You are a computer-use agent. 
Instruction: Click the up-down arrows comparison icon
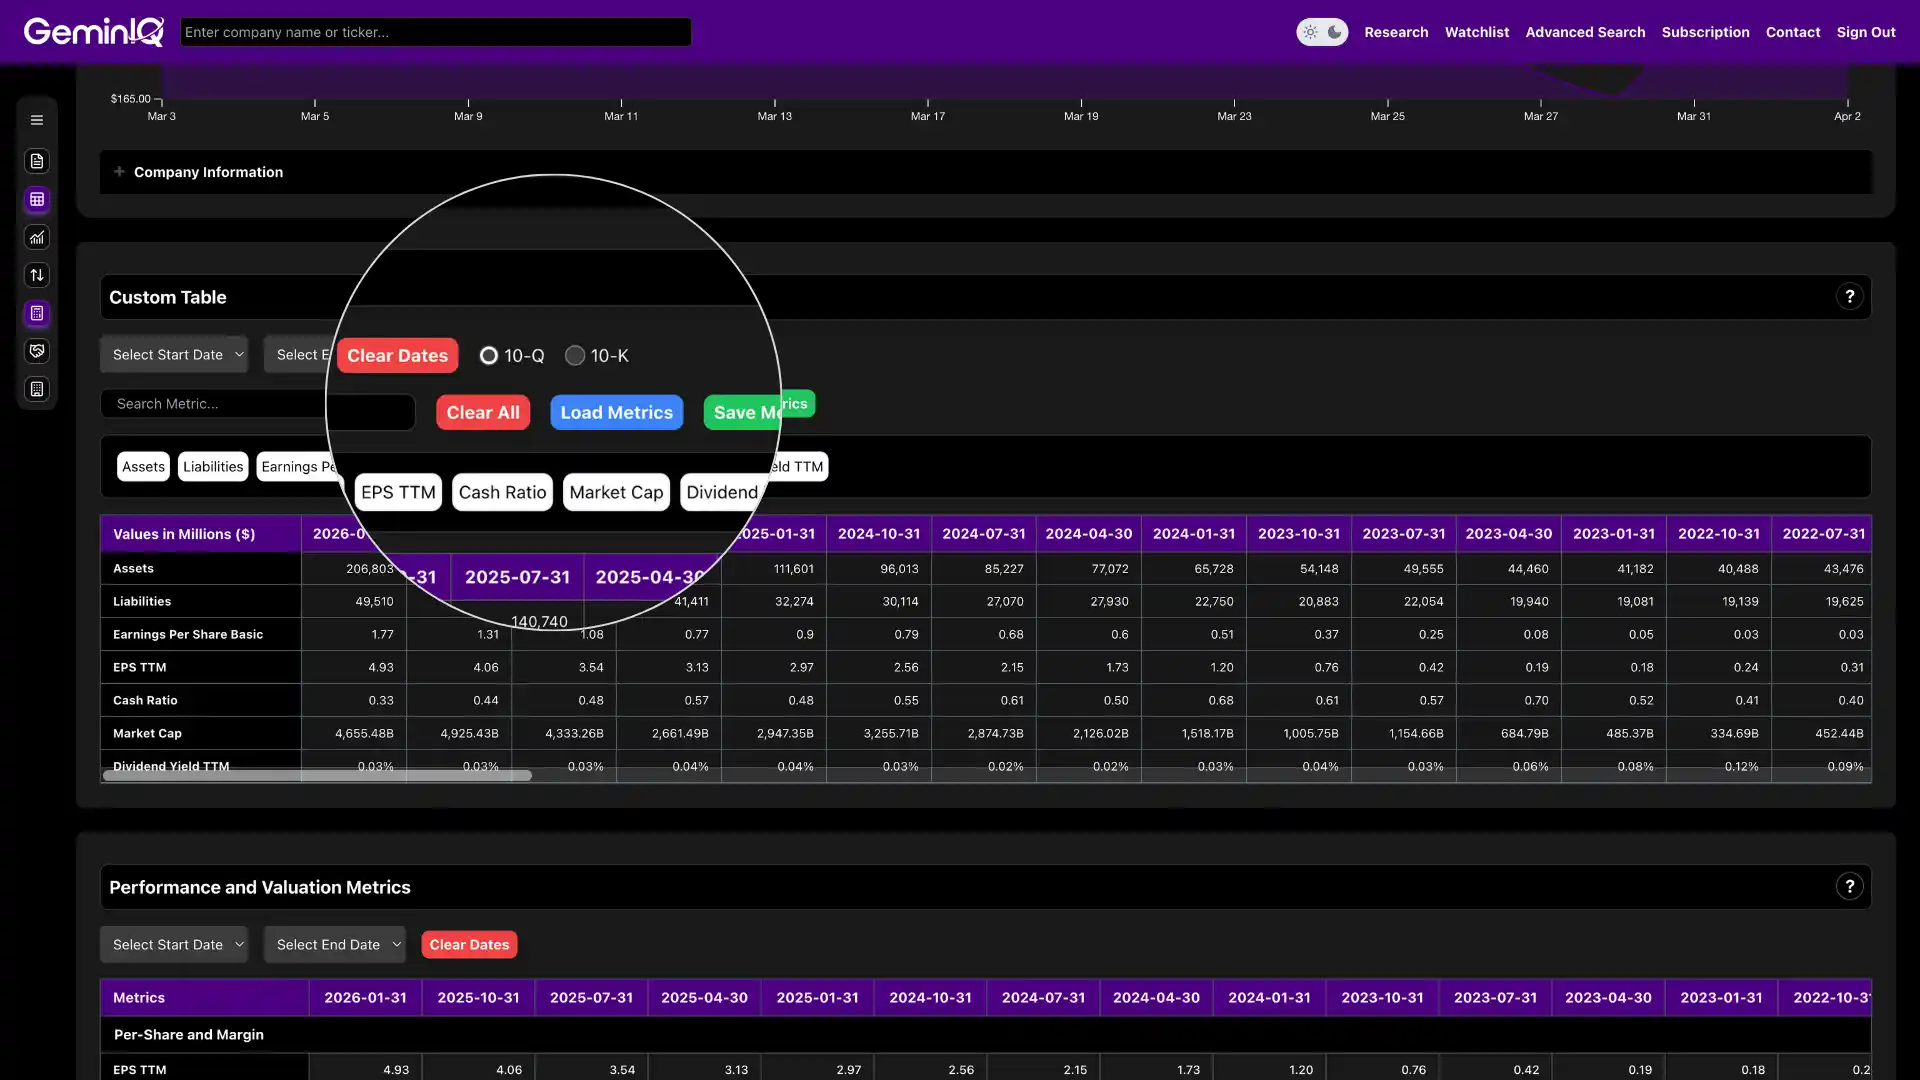coord(37,275)
